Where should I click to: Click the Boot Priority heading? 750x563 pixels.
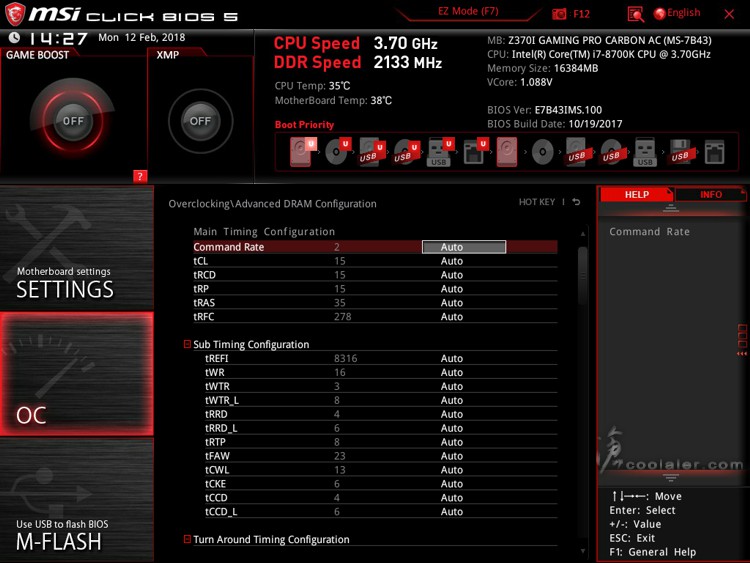[304, 124]
